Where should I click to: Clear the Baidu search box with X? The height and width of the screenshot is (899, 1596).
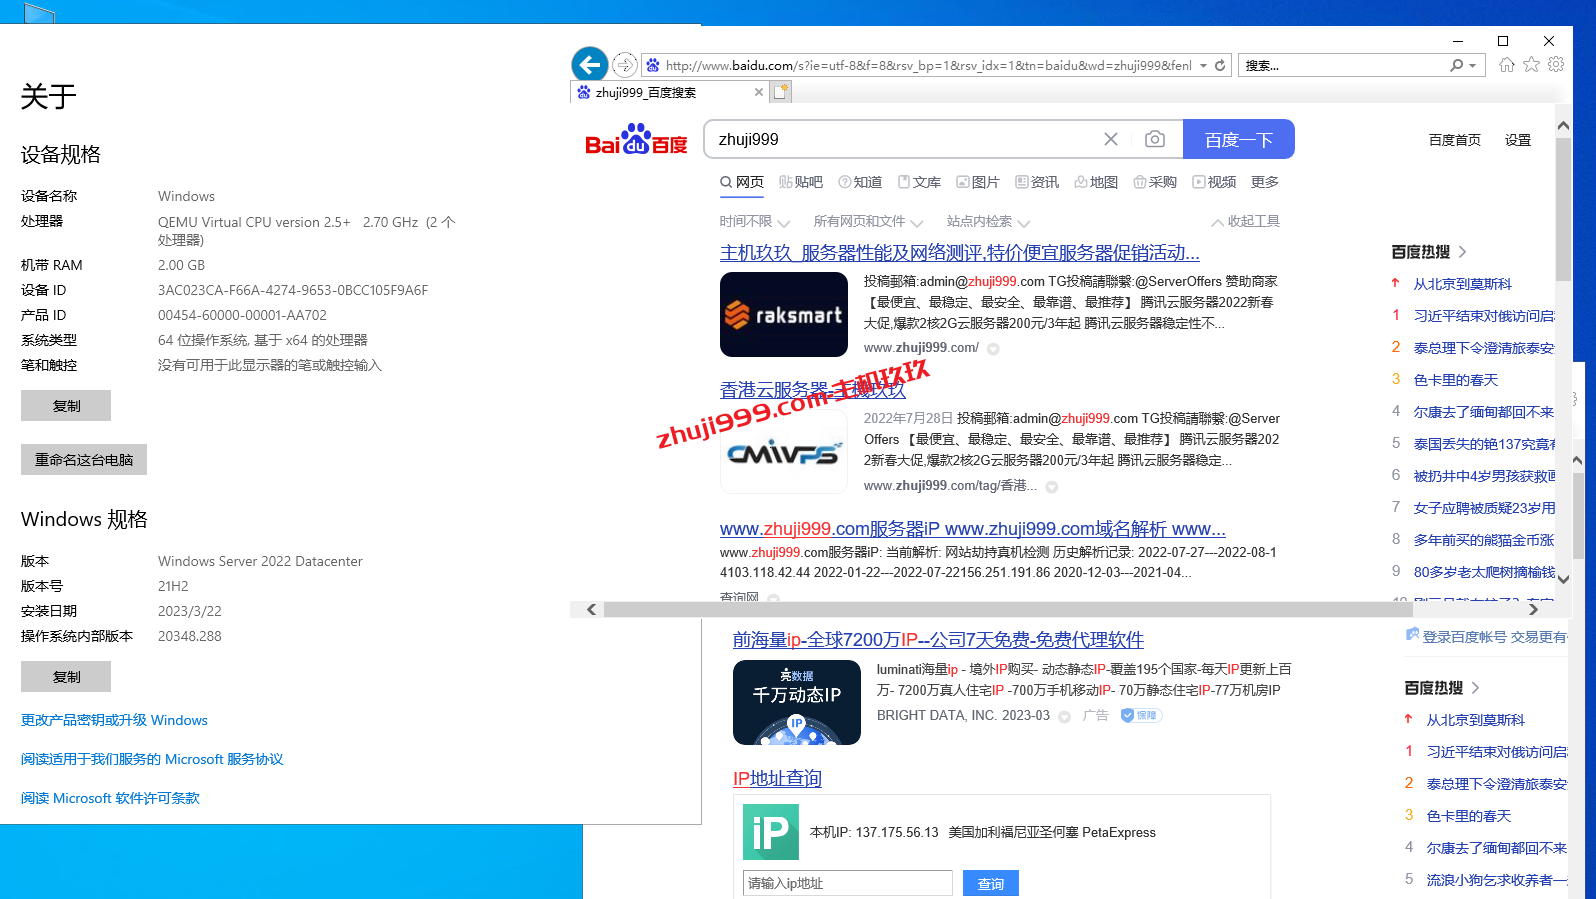[1111, 139]
